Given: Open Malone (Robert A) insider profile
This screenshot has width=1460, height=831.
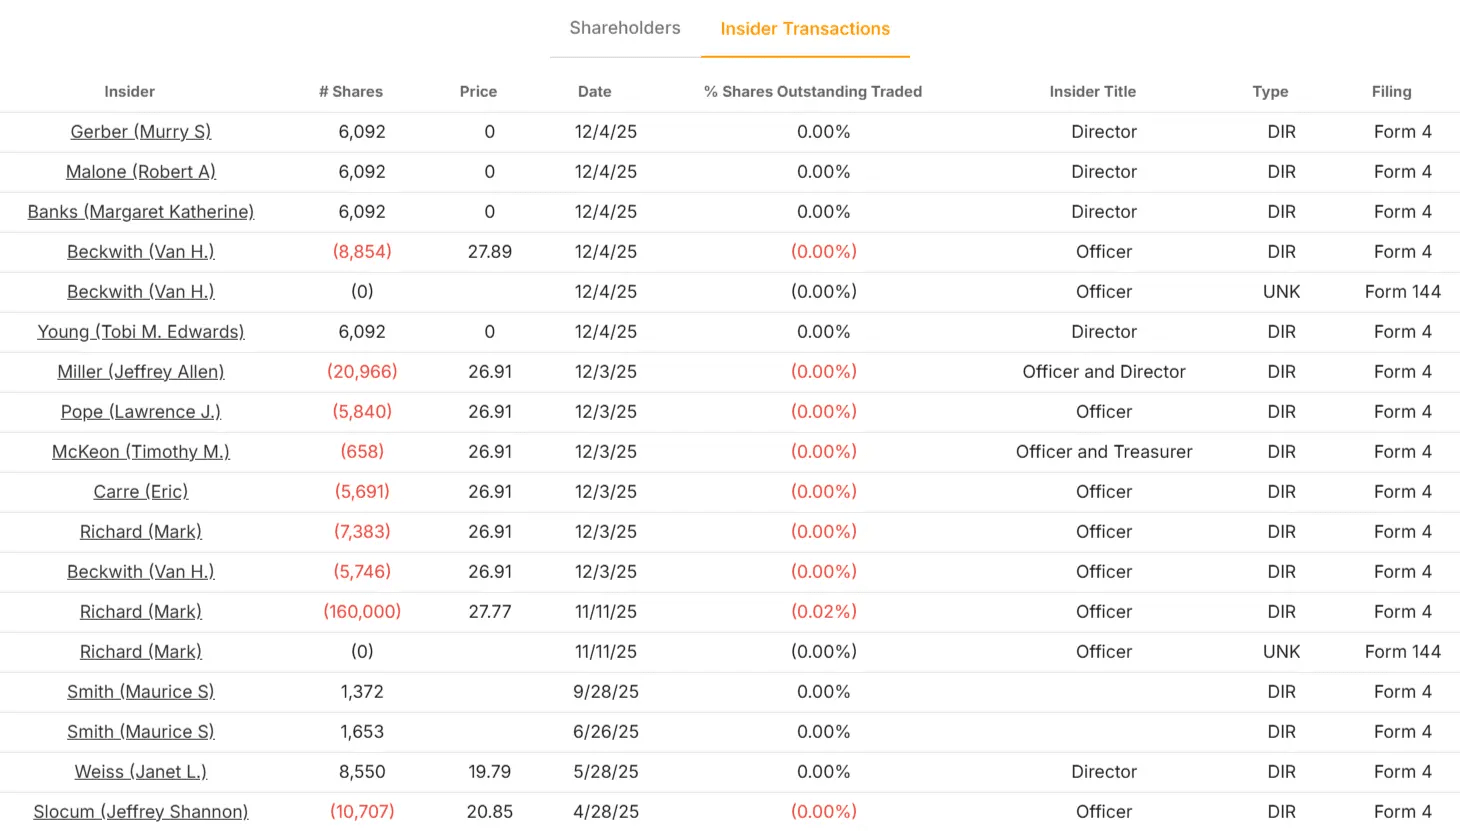Looking at the screenshot, I should tap(141, 172).
